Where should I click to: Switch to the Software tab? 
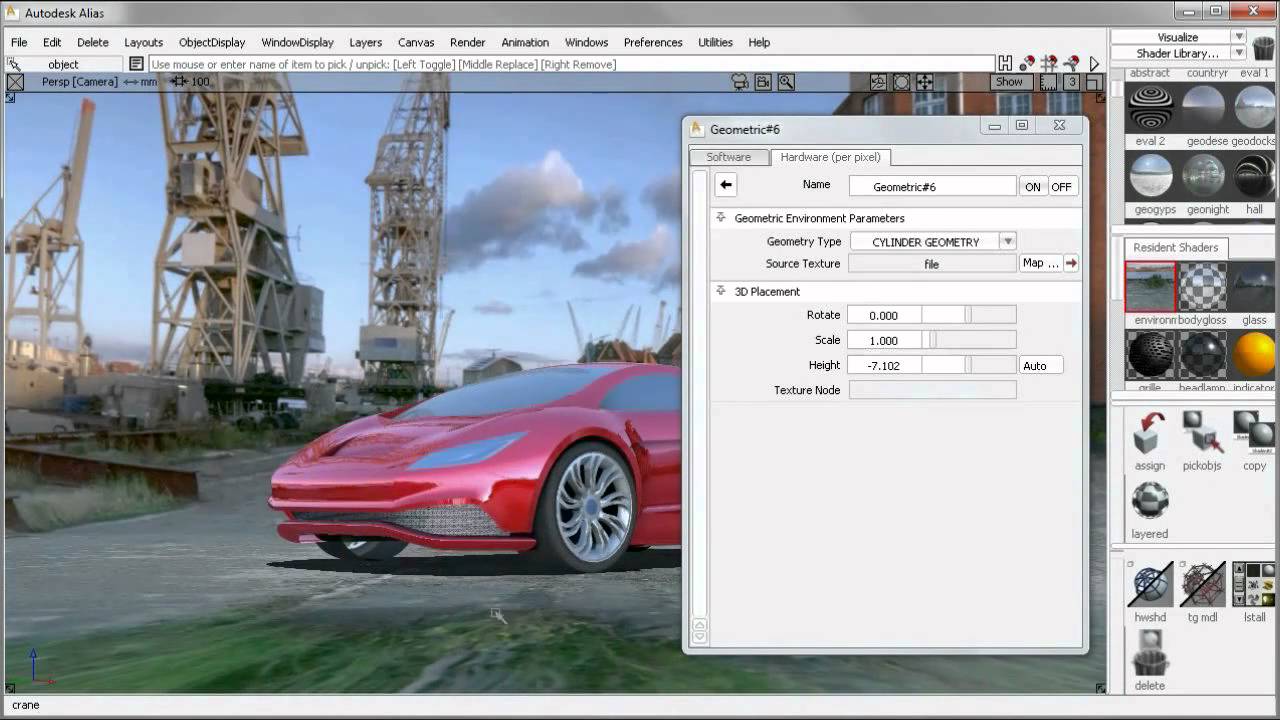pyautogui.click(x=728, y=157)
